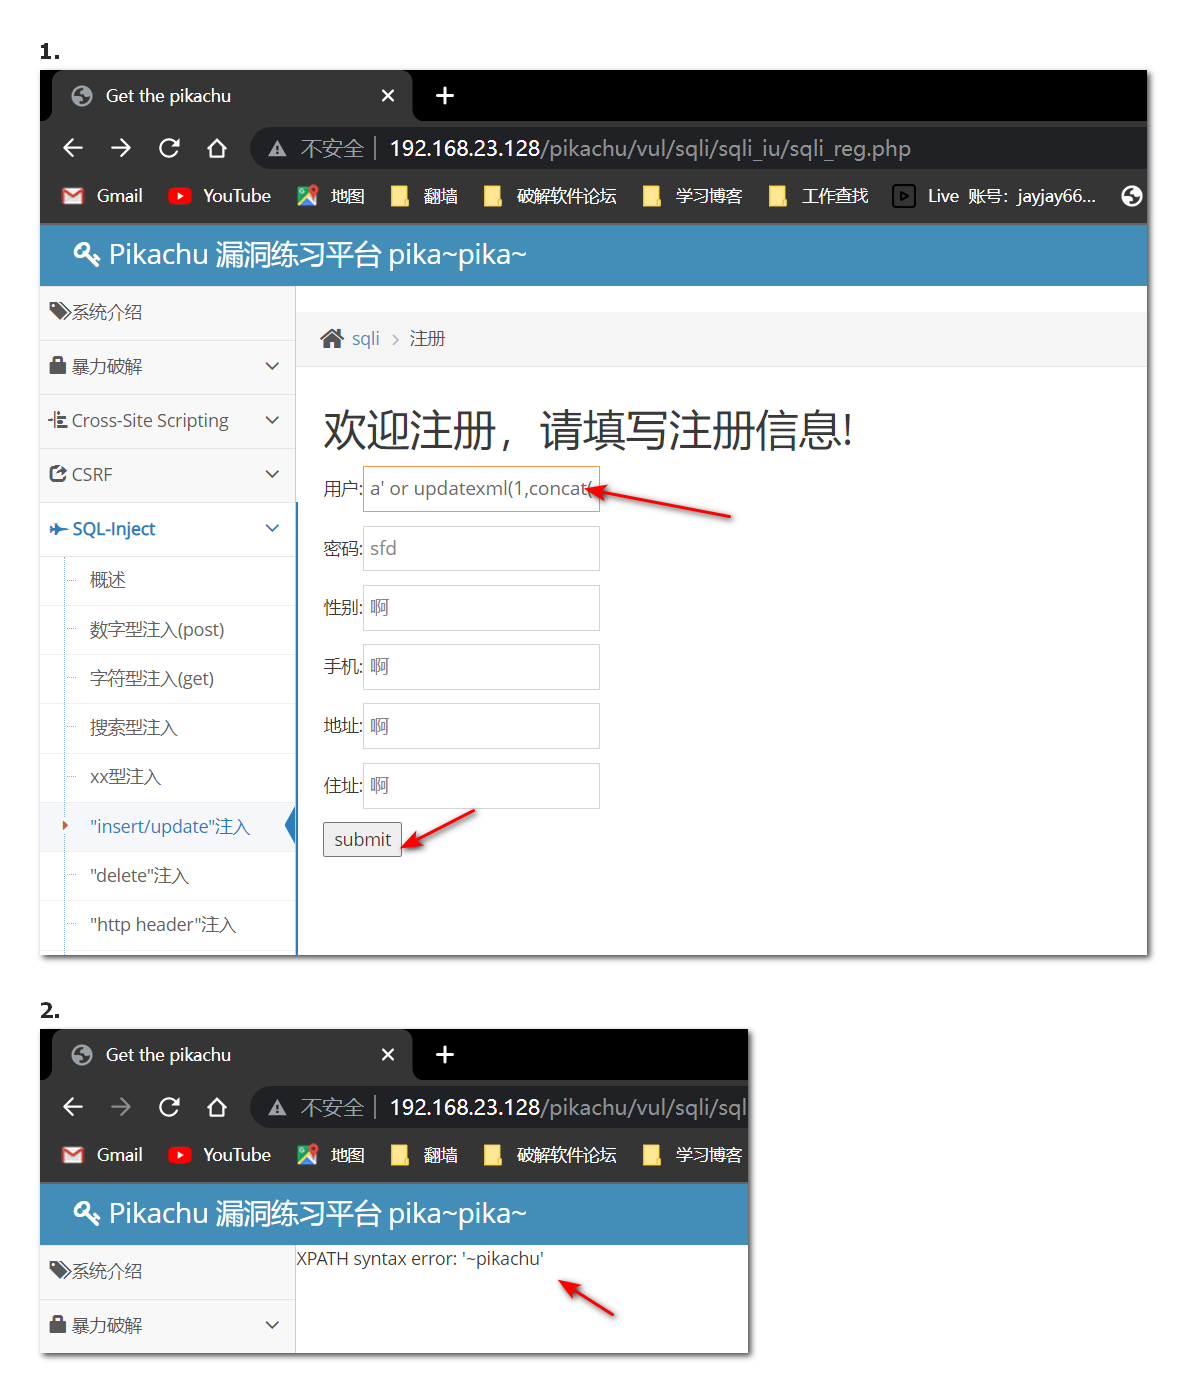Expand the Cross-Site Scripting sidebar section
Viewport: 1188px width, 1394px height.
pos(167,421)
